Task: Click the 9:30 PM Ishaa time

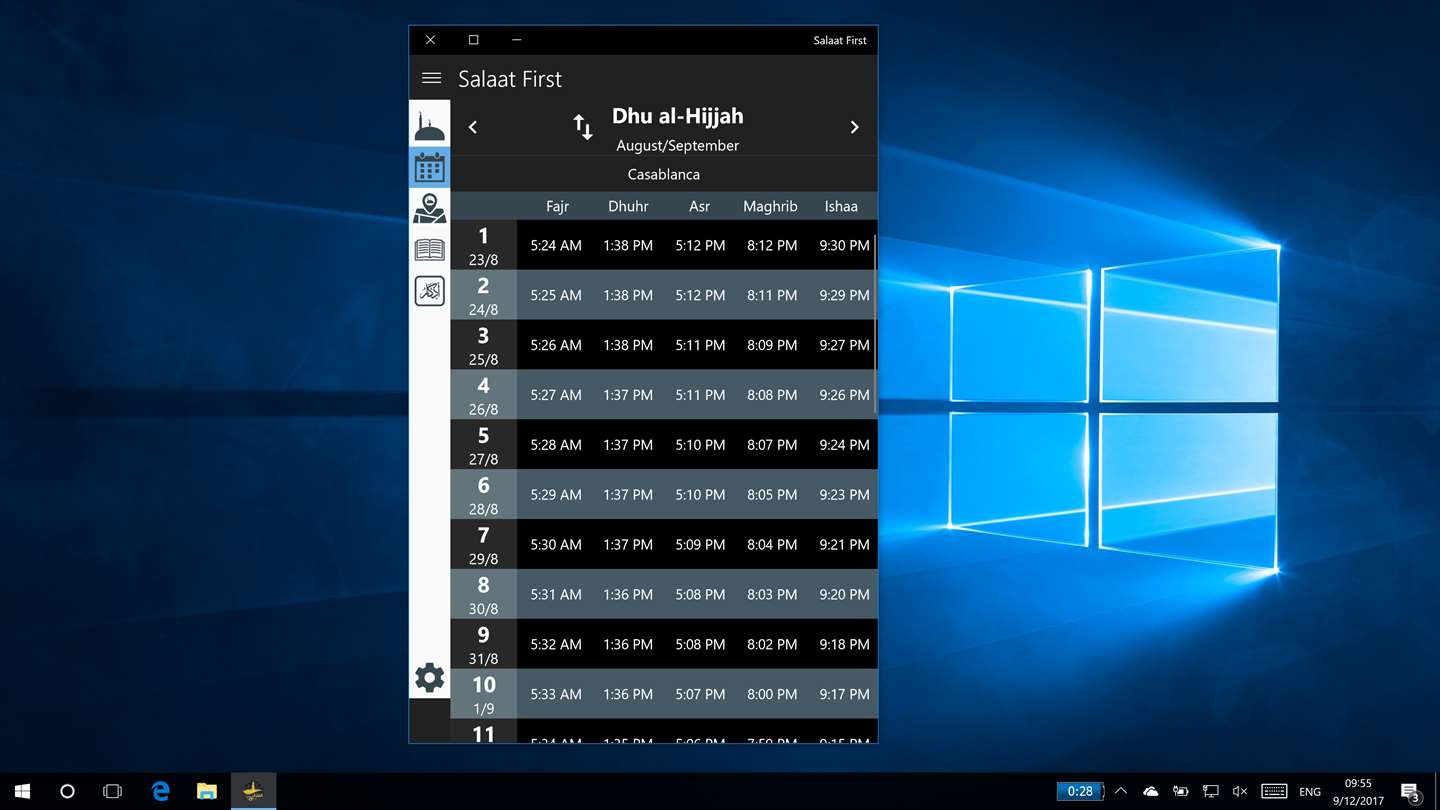Action: point(844,245)
